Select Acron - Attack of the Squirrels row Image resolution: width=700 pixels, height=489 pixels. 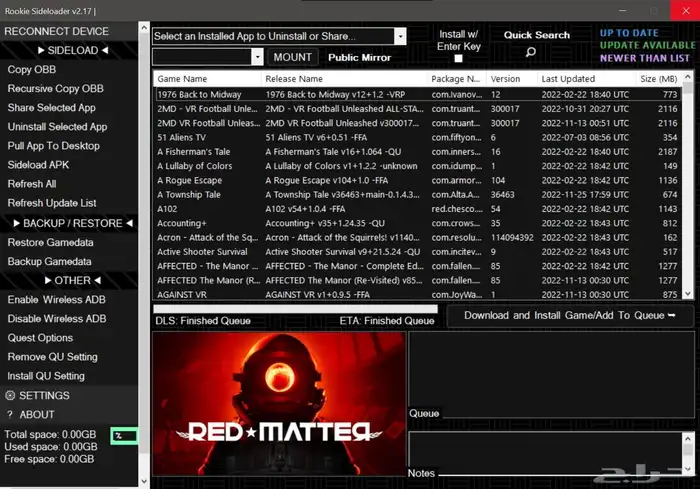[x=418, y=238]
